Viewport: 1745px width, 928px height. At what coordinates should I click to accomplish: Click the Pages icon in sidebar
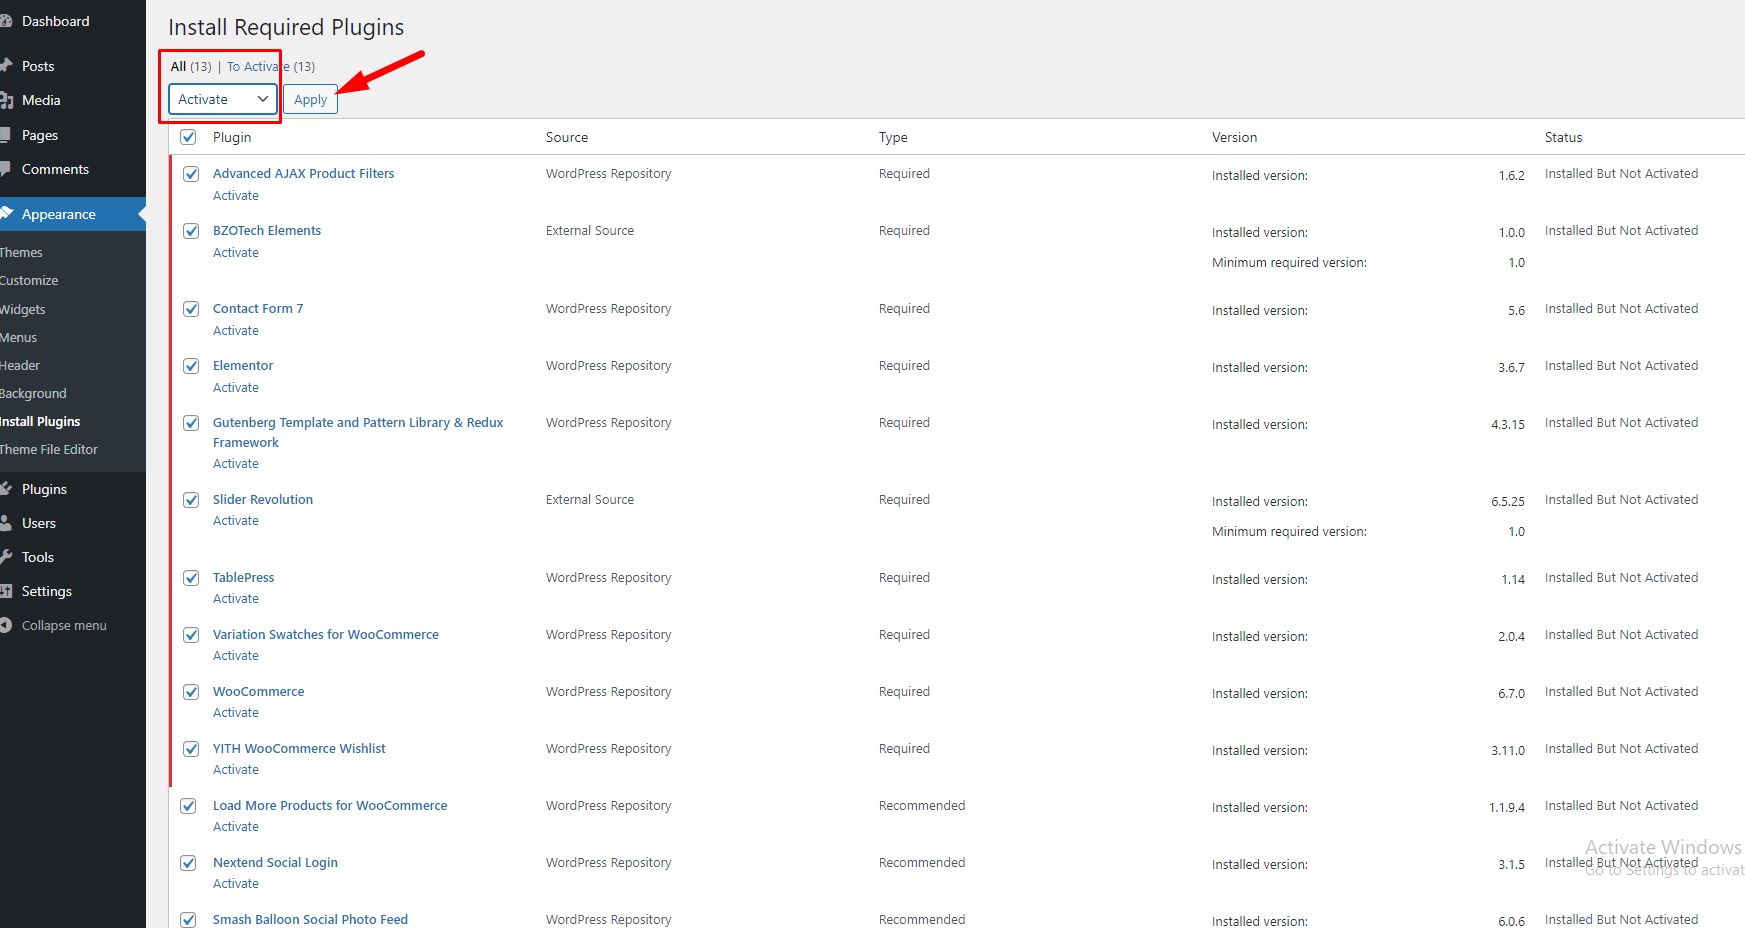(5, 135)
